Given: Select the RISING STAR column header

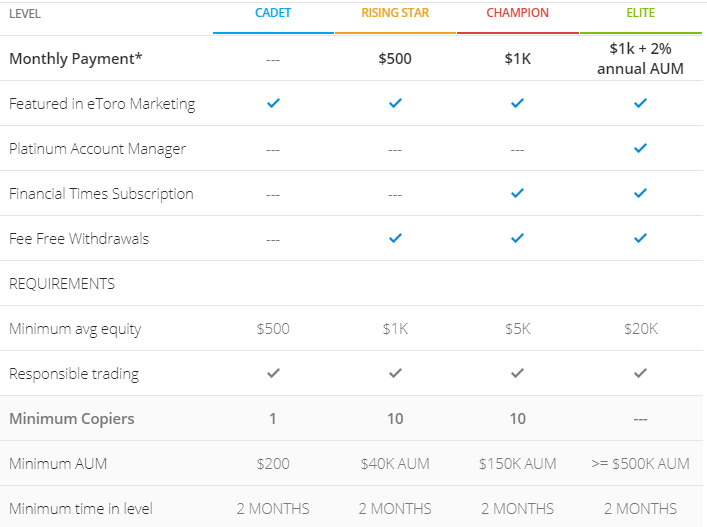Looking at the screenshot, I should (395, 14).
